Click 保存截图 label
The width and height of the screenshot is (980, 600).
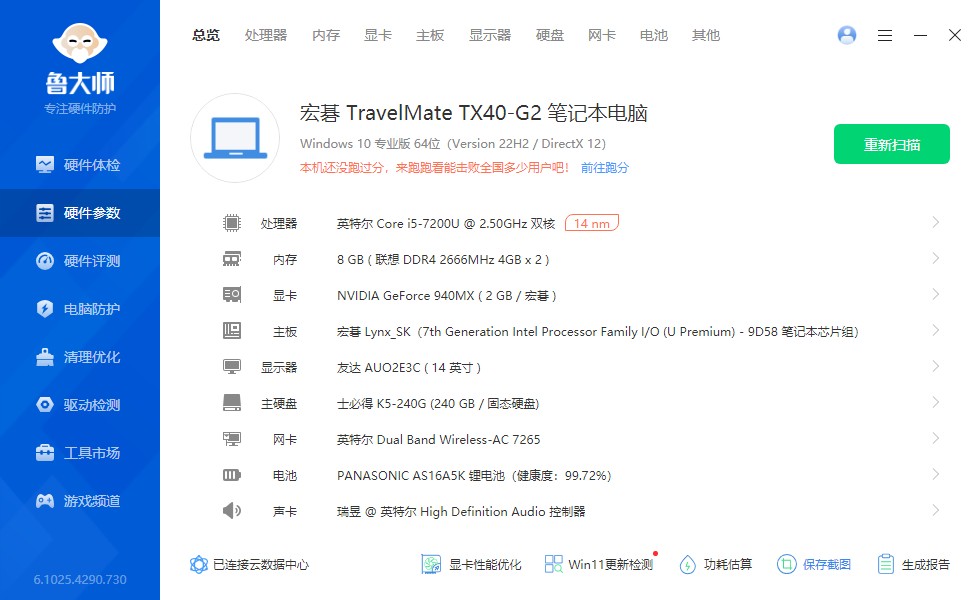point(827,564)
